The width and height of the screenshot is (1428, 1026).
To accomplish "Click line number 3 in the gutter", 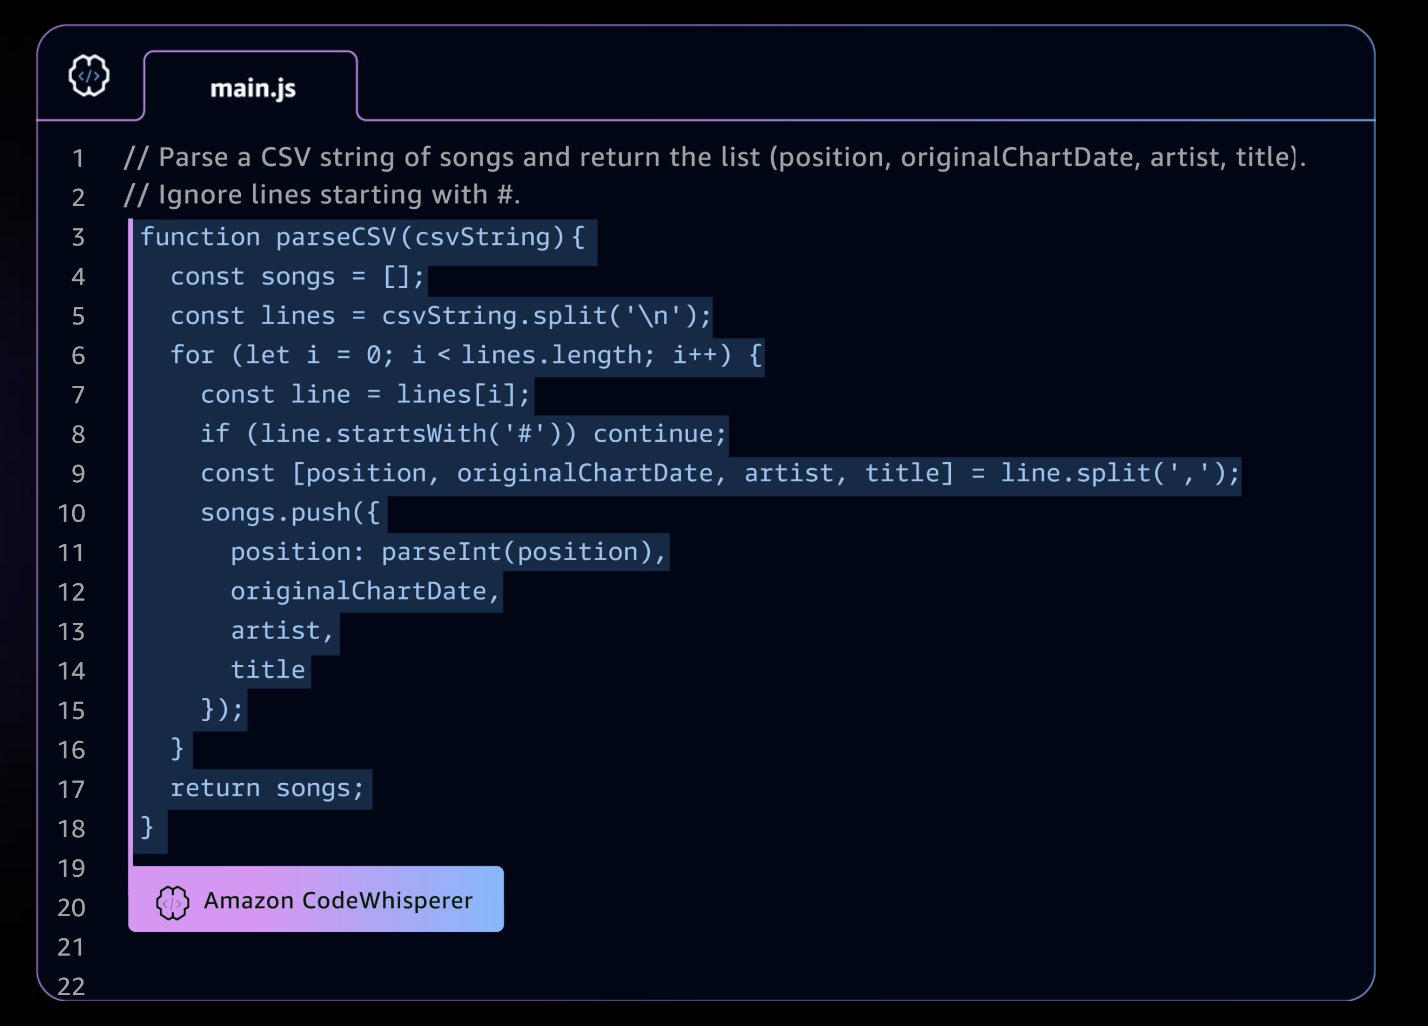I will pyautogui.click(x=78, y=237).
